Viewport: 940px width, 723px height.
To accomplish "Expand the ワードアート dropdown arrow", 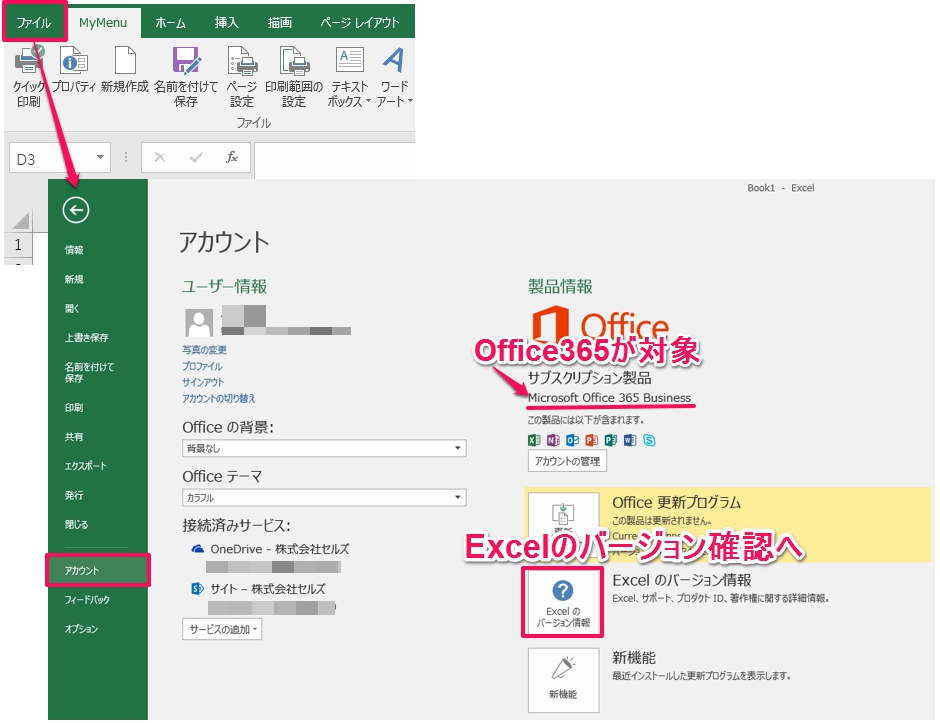I will (410, 101).
